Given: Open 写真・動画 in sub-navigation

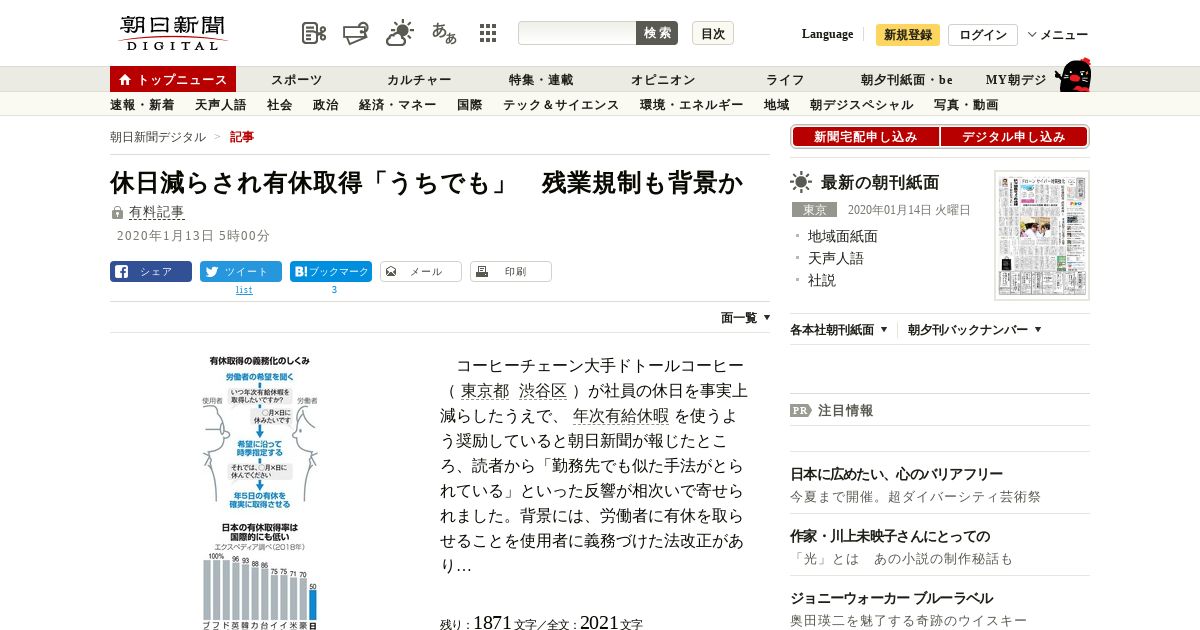Looking at the screenshot, I should tap(965, 104).
